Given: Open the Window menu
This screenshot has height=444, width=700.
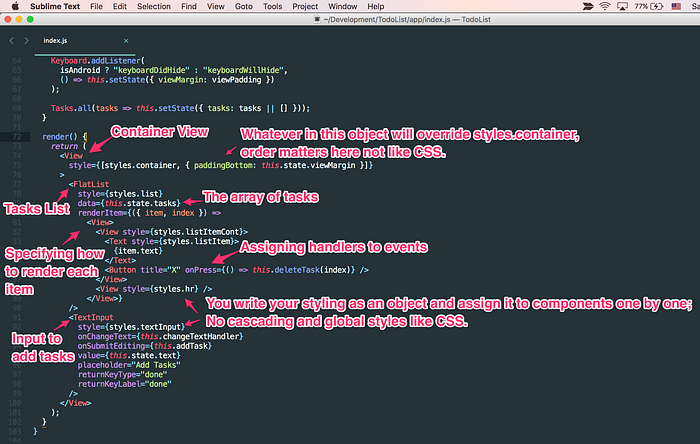Looking at the screenshot, I should pyautogui.click(x=342, y=6).
